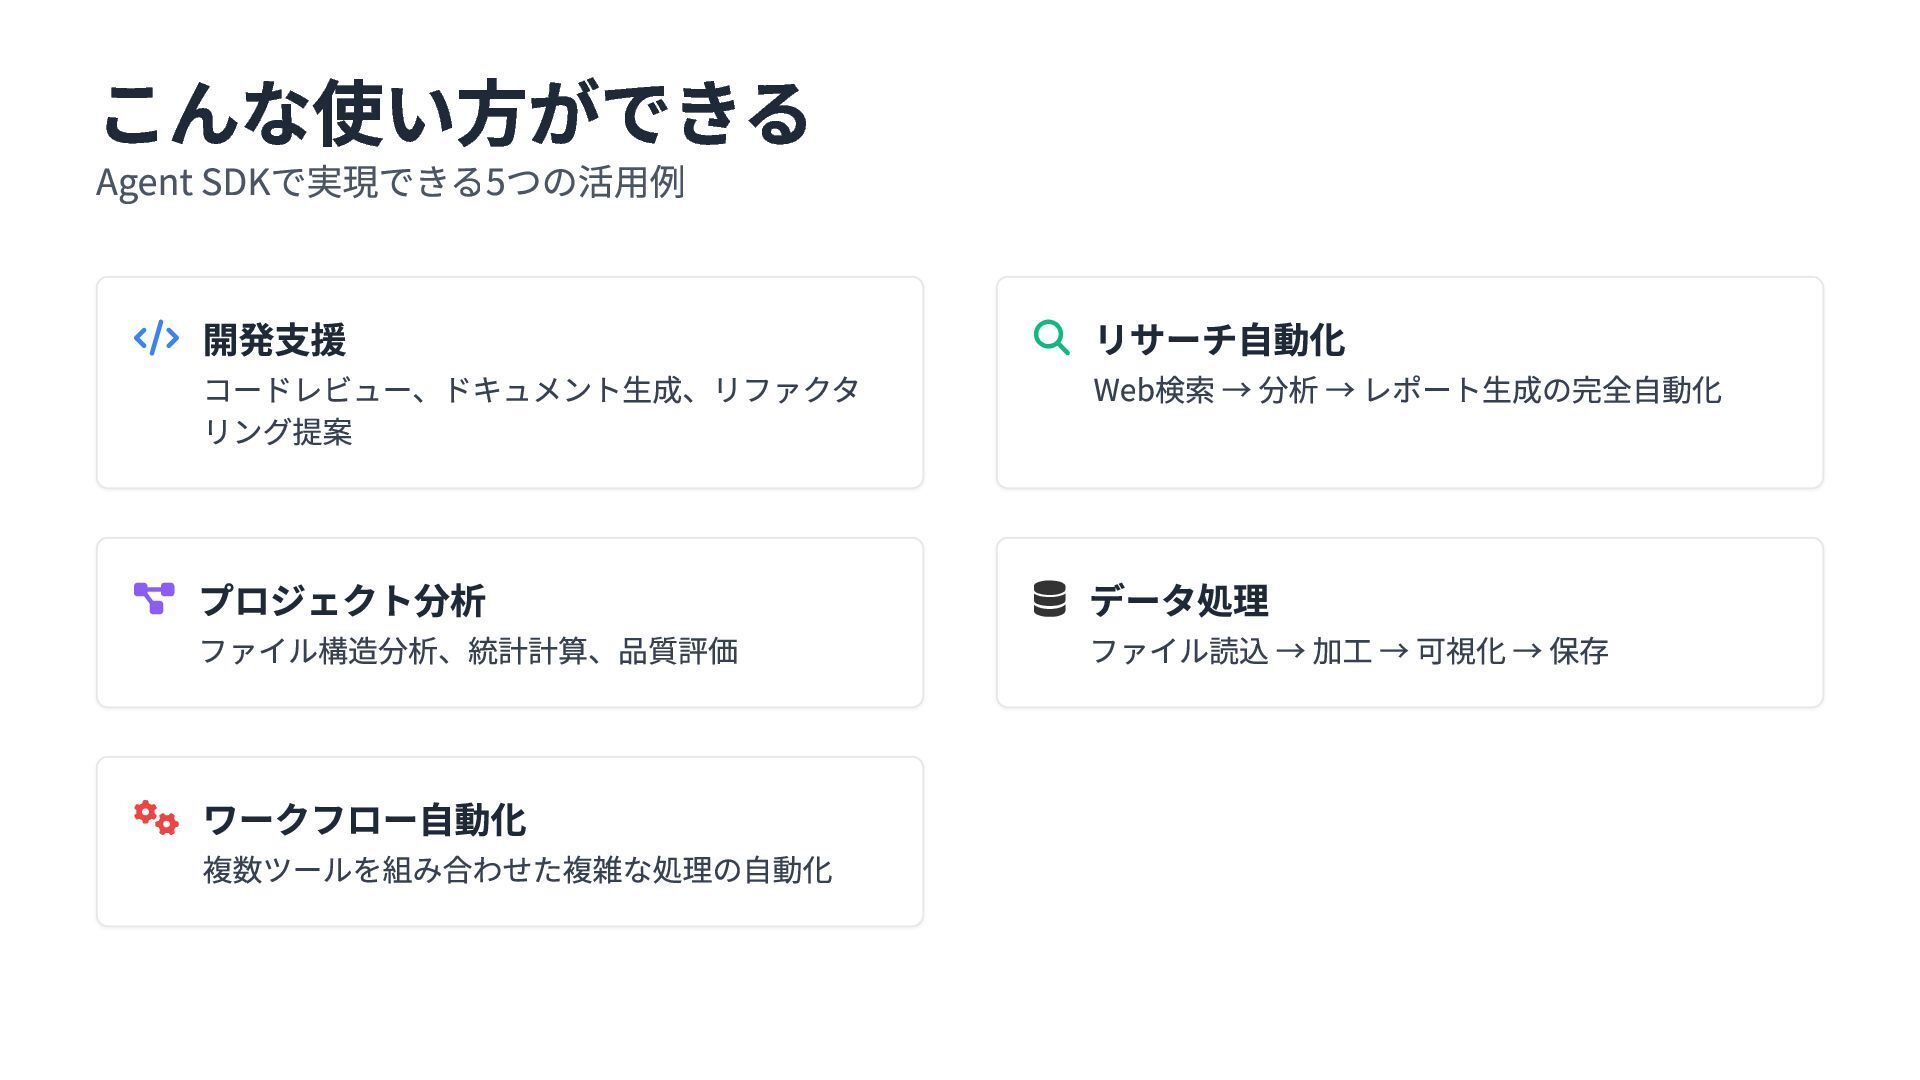Click the blue code brackets icon
The image size is (1920, 1080).
click(156, 338)
